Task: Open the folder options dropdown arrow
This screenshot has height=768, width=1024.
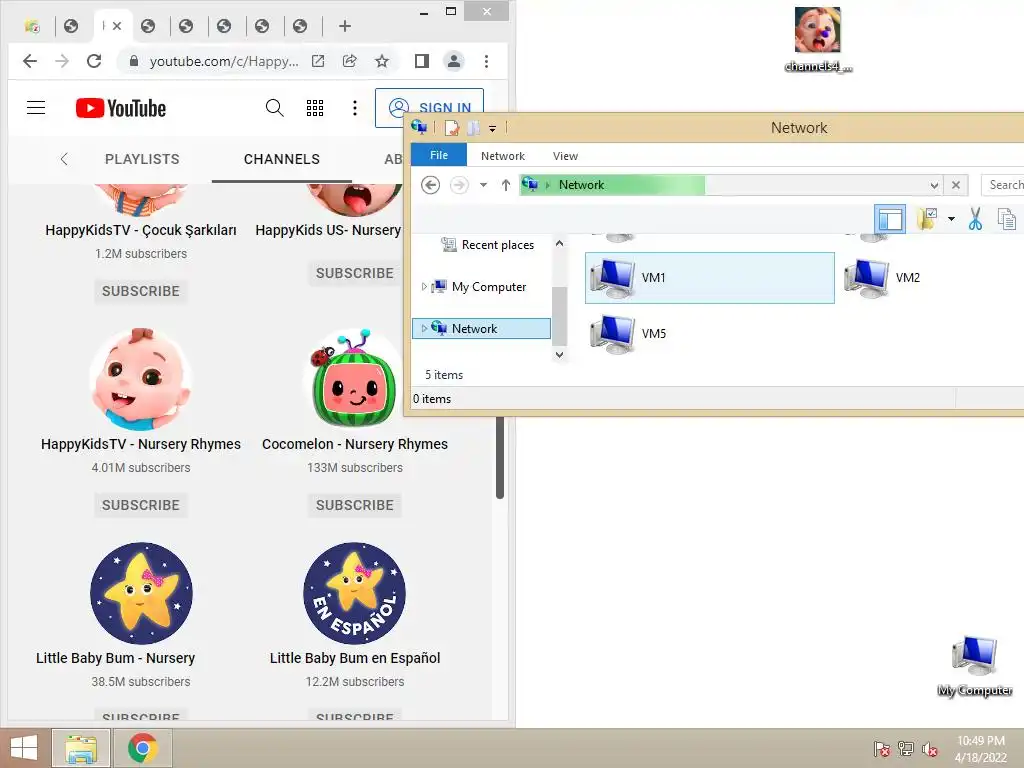Action: tap(952, 219)
